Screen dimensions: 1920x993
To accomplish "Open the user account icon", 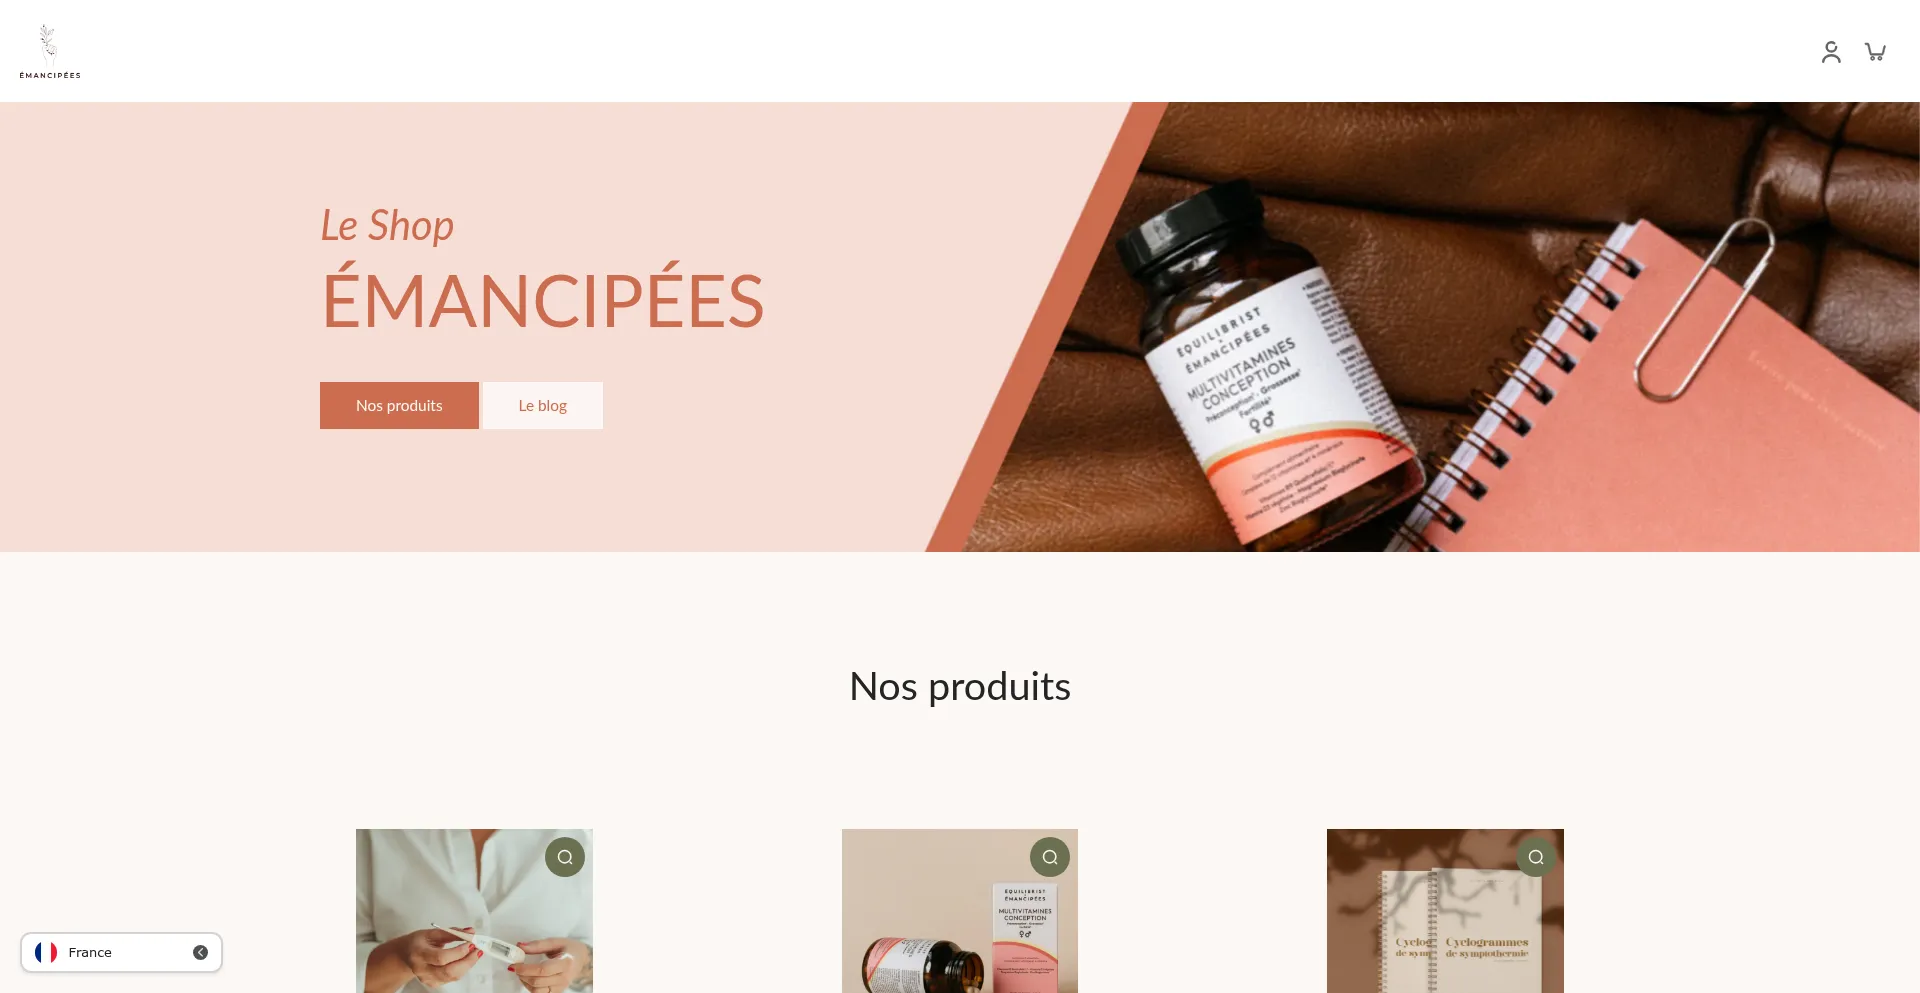I will pyautogui.click(x=1831, y=52).
